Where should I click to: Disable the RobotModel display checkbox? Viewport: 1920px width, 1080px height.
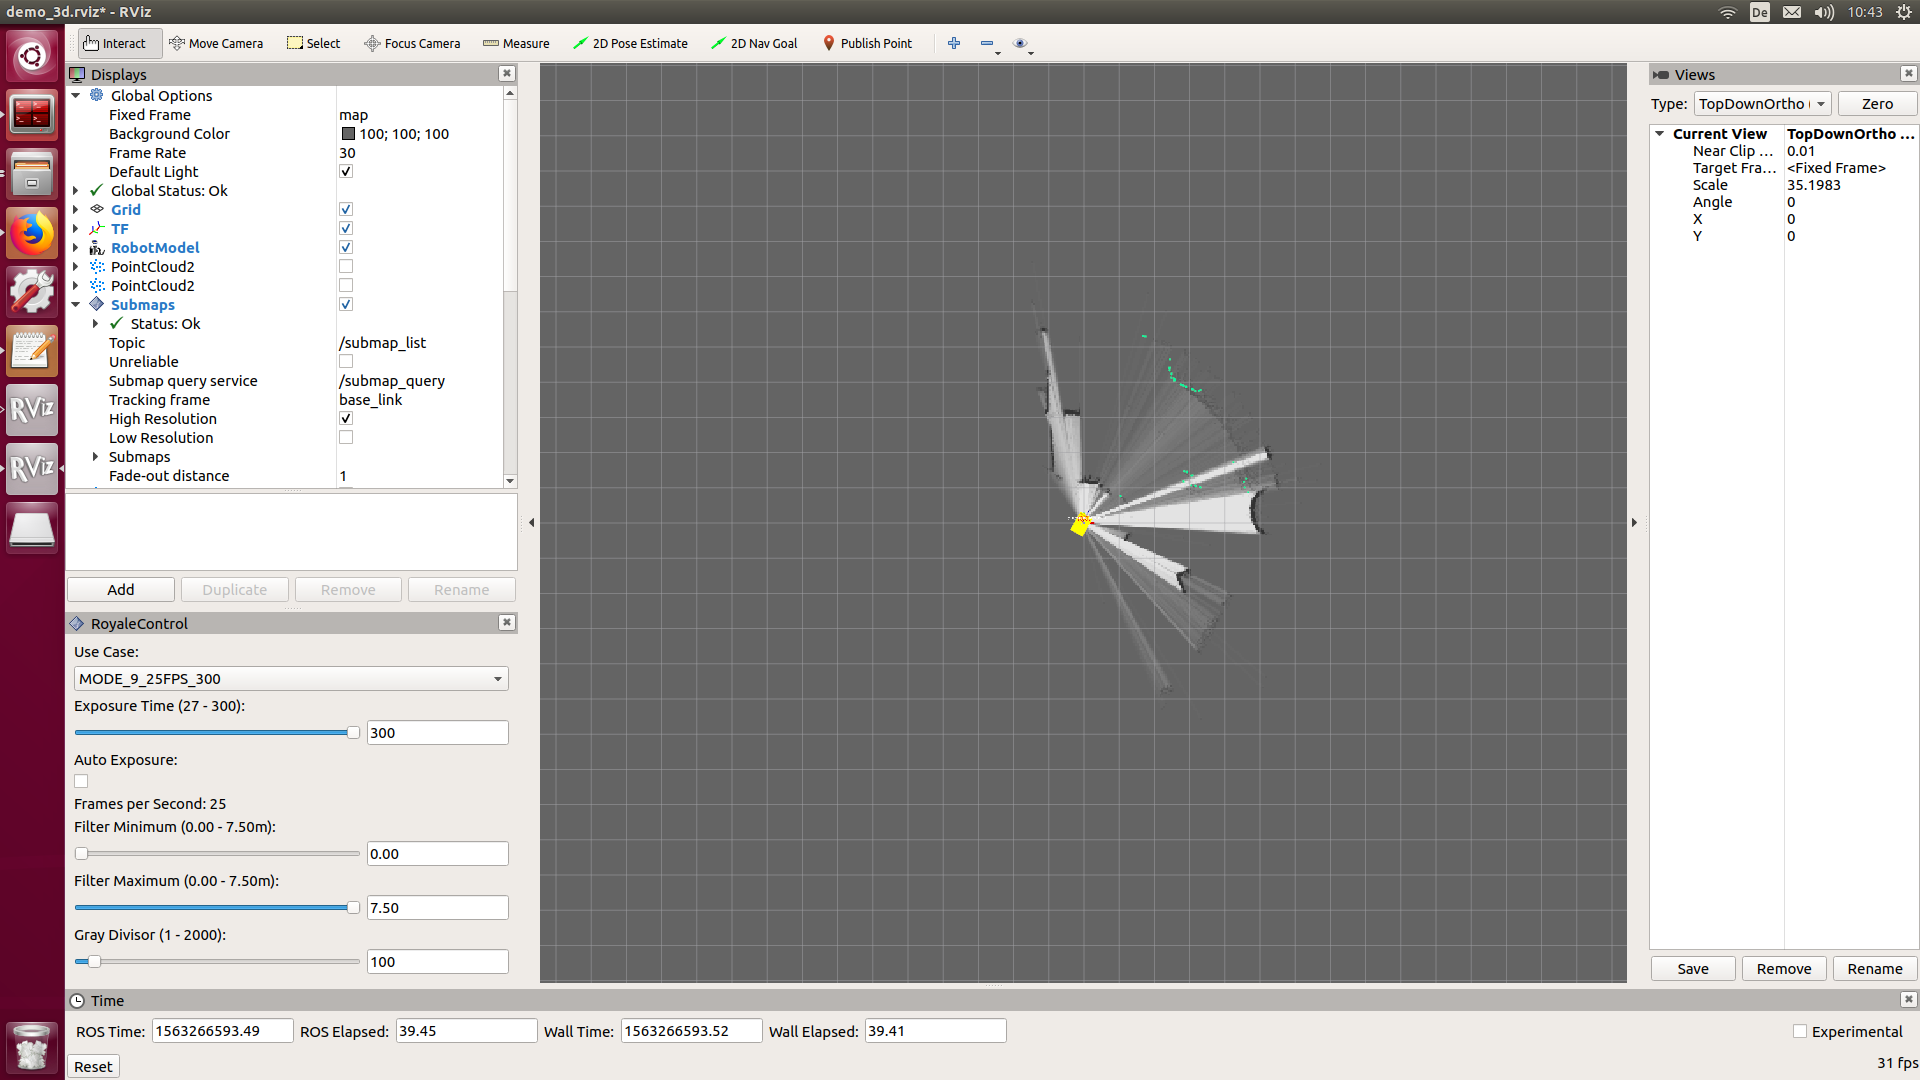click(x=346, y=248)
